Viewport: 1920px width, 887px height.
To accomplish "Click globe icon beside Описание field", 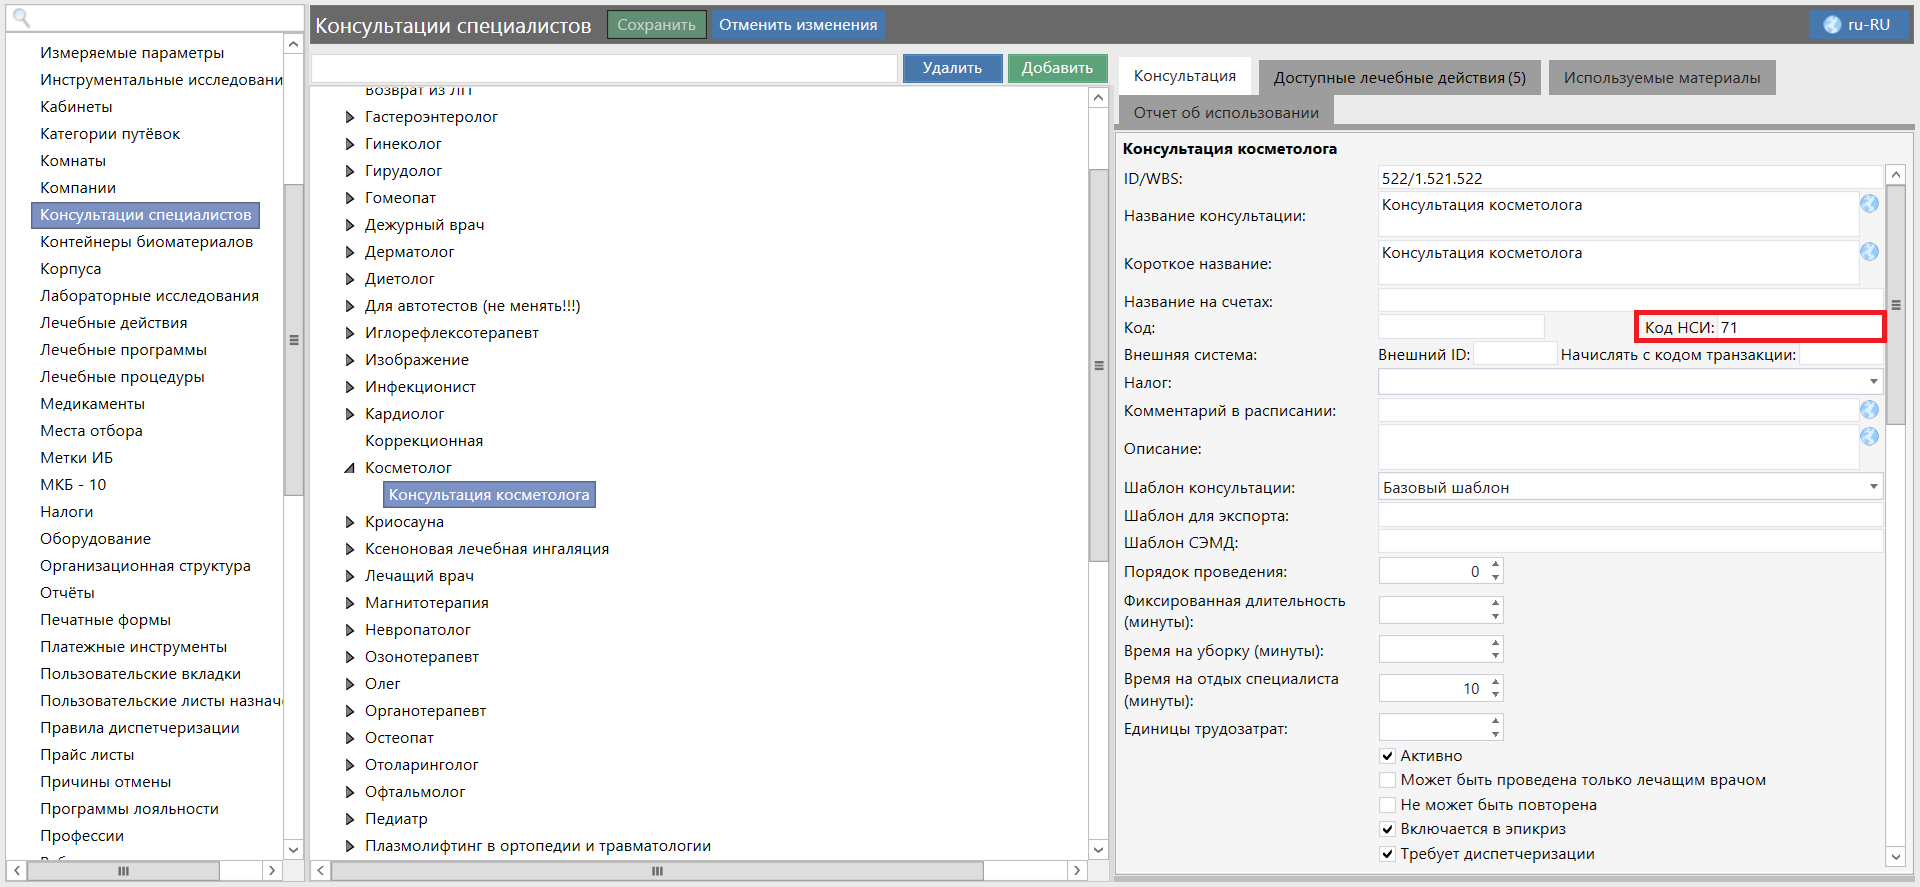I will (1869, 437).
